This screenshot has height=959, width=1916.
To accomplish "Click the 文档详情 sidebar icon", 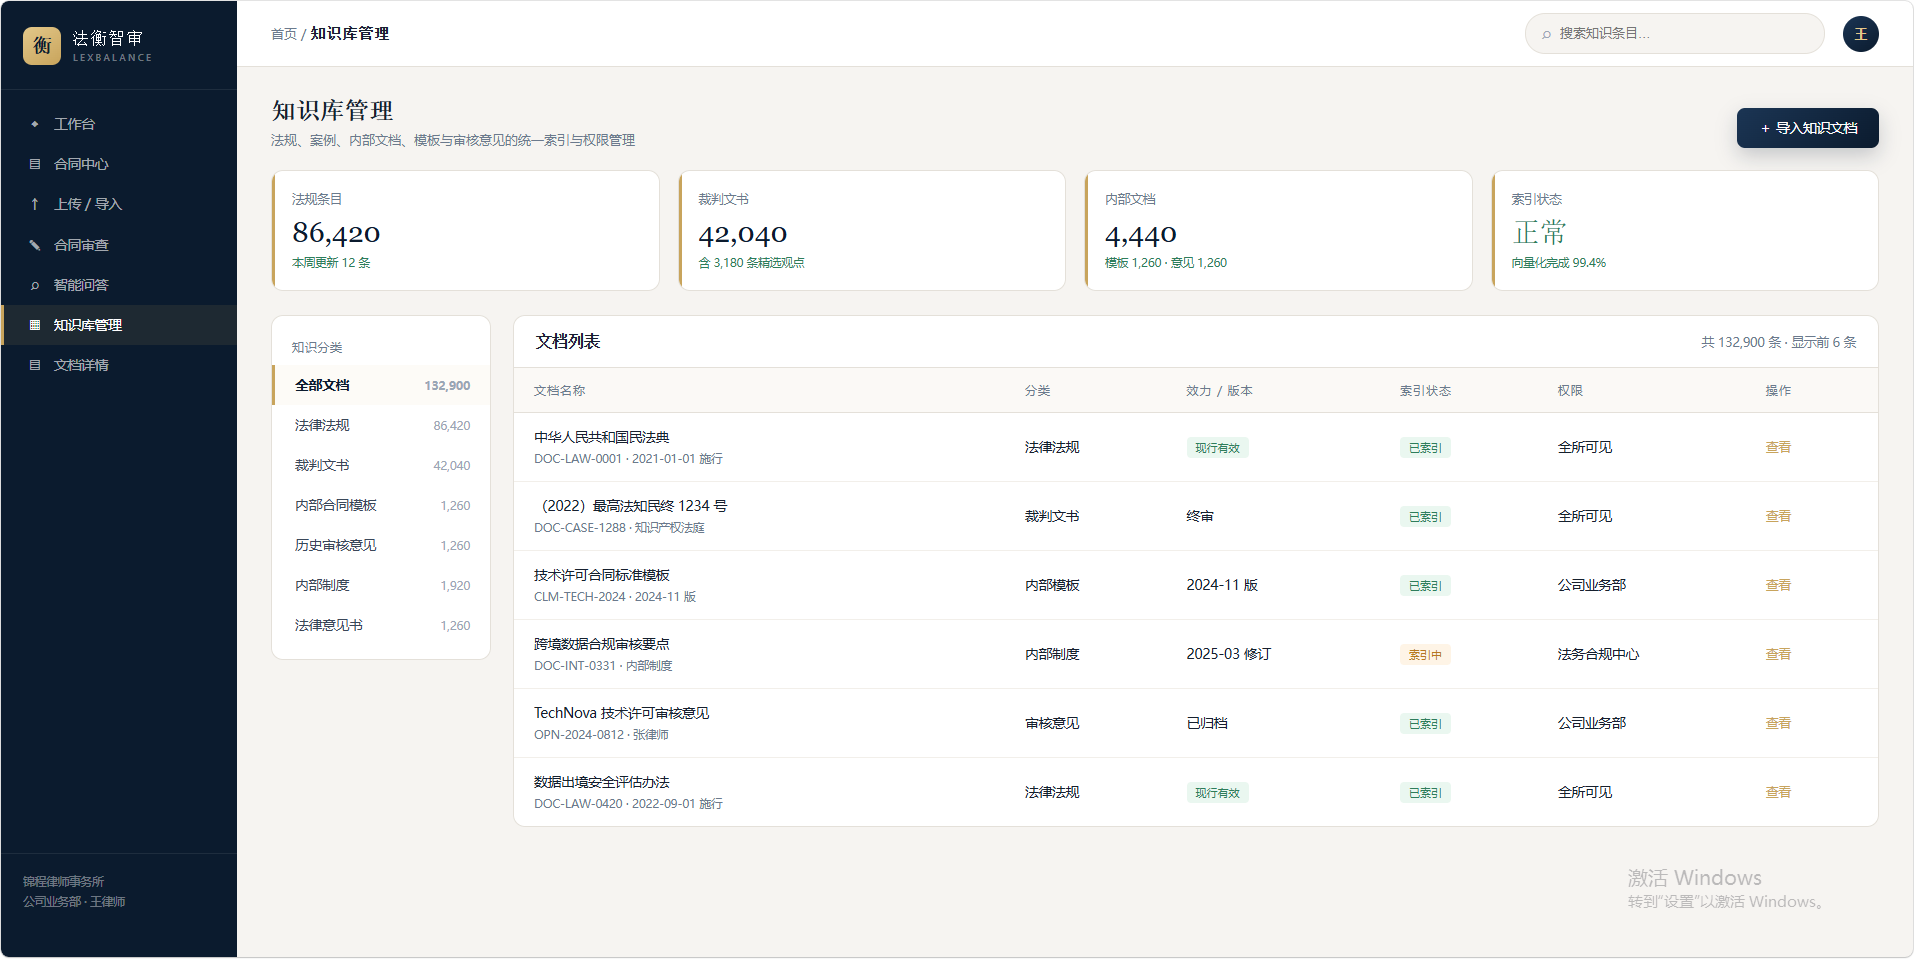I will (35, 365).
